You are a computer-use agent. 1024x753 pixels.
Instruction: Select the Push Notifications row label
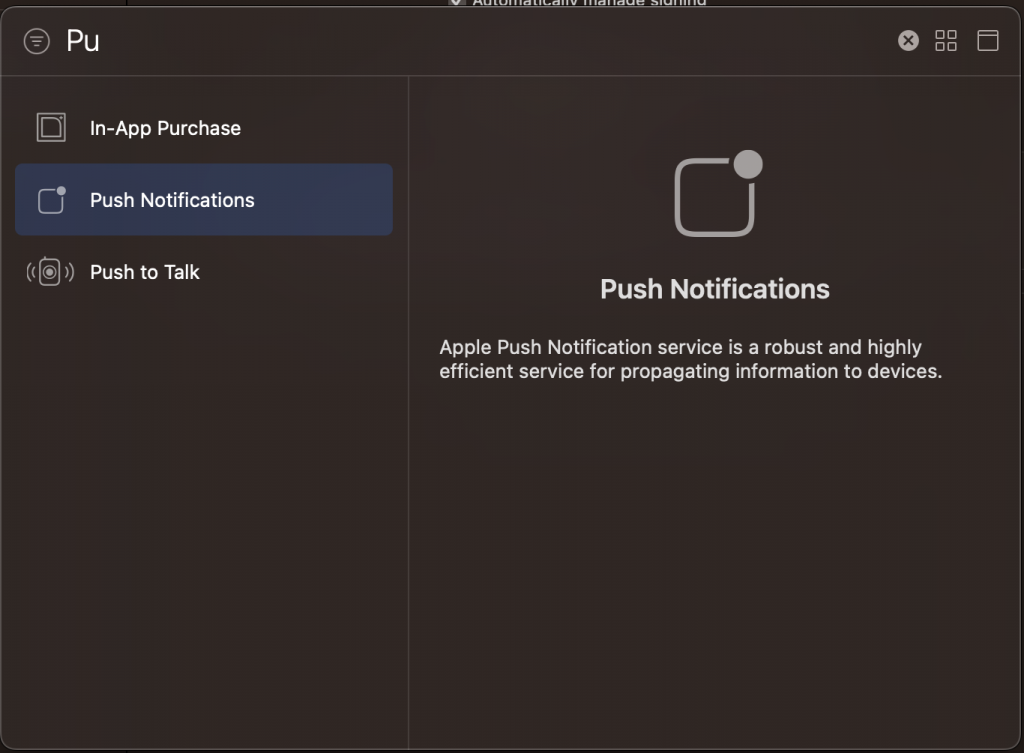[x=172, y=200]
